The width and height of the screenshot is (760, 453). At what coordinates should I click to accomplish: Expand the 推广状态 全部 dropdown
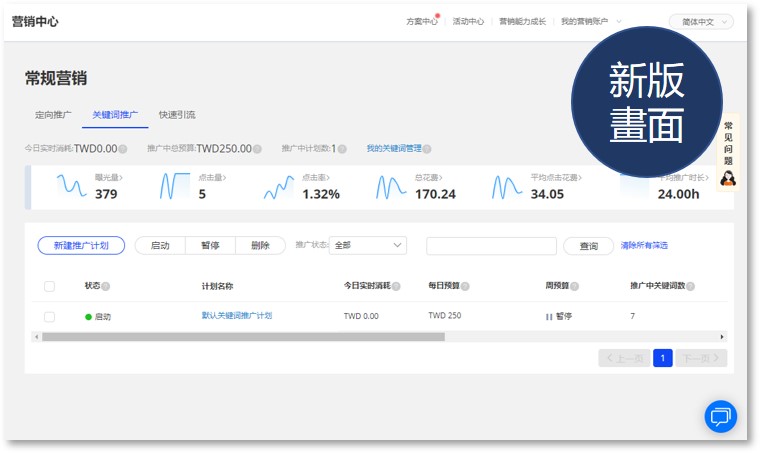pyautogui.click(x=368, y=245)
